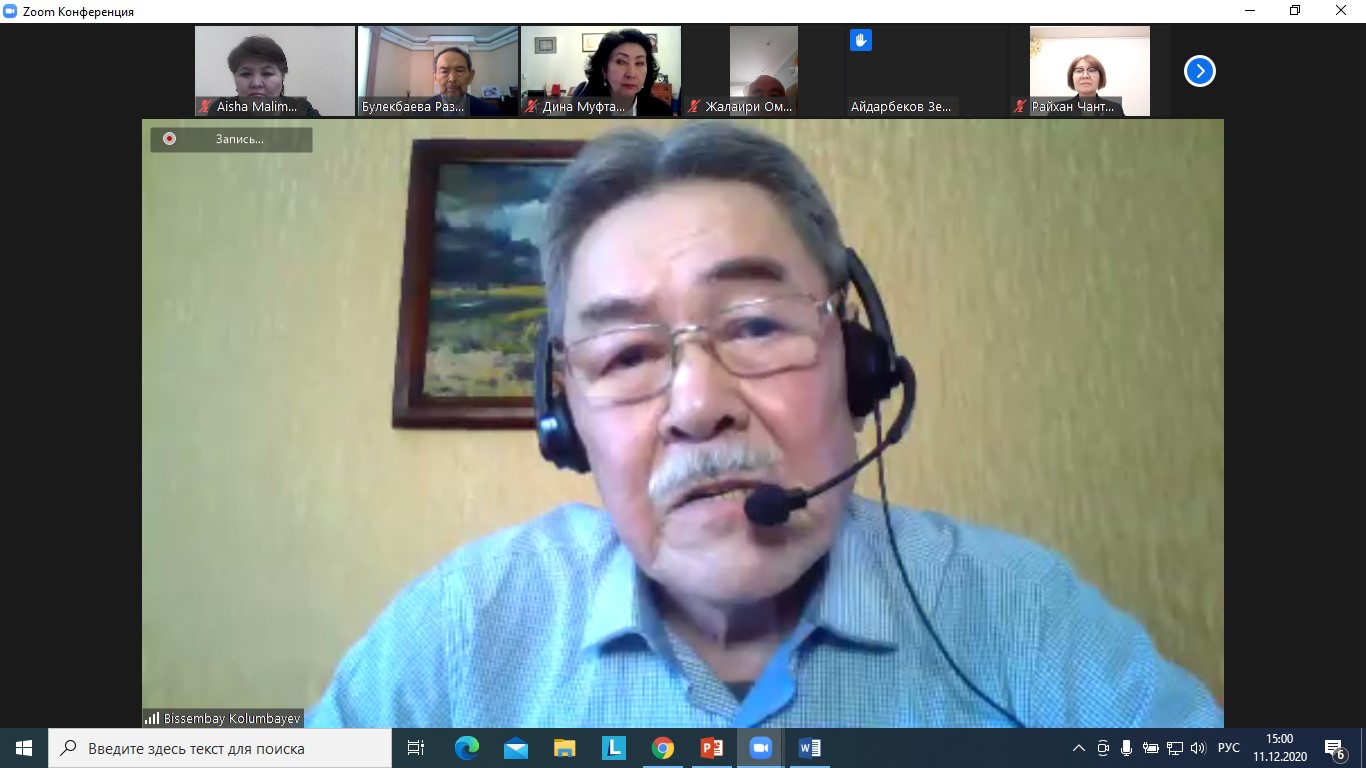The width and height of the screenshot is (1366, 768).
Task: Click muted mic icon on Aisha Malim tile
Action: pyautogui.click(x=205, y=106)
